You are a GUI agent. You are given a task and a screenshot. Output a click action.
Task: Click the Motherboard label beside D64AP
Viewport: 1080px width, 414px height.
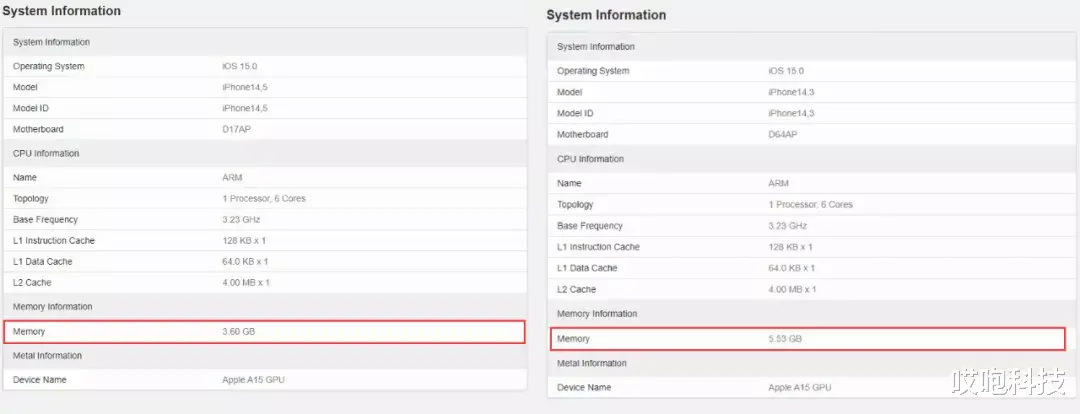[582, 135]
